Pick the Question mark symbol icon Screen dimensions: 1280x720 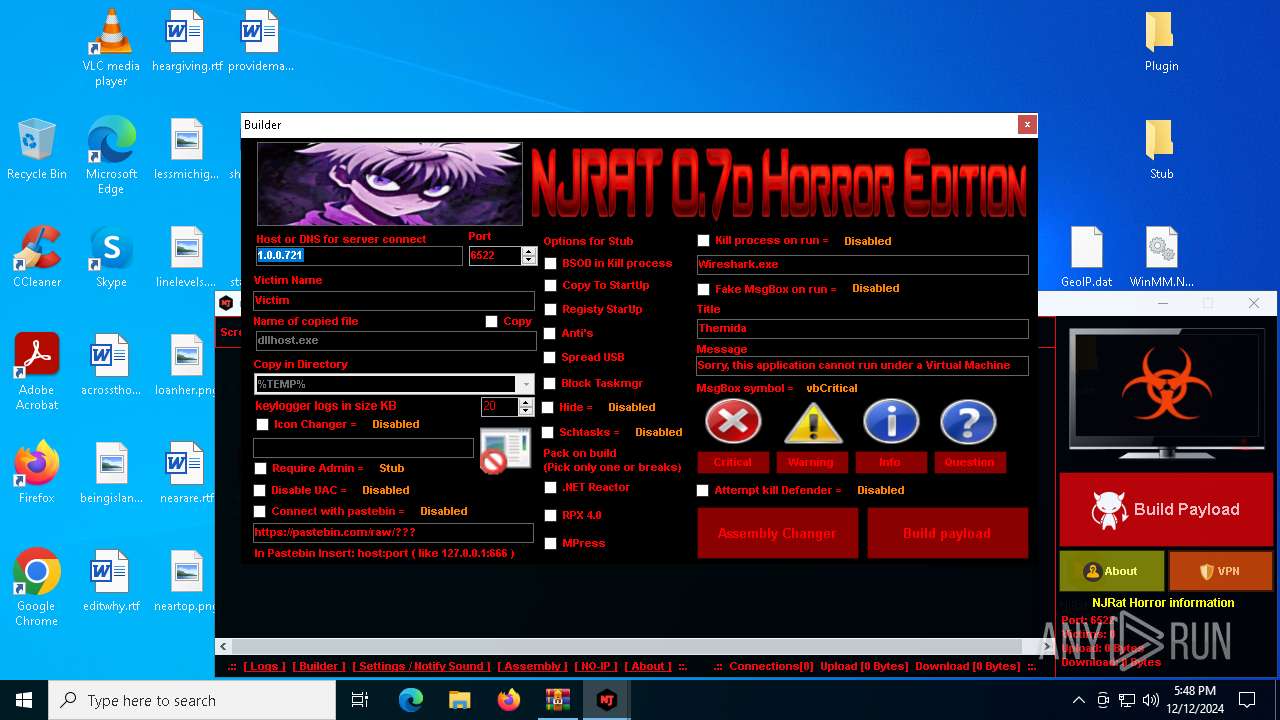pyautogui.click(x=968, y=422)
